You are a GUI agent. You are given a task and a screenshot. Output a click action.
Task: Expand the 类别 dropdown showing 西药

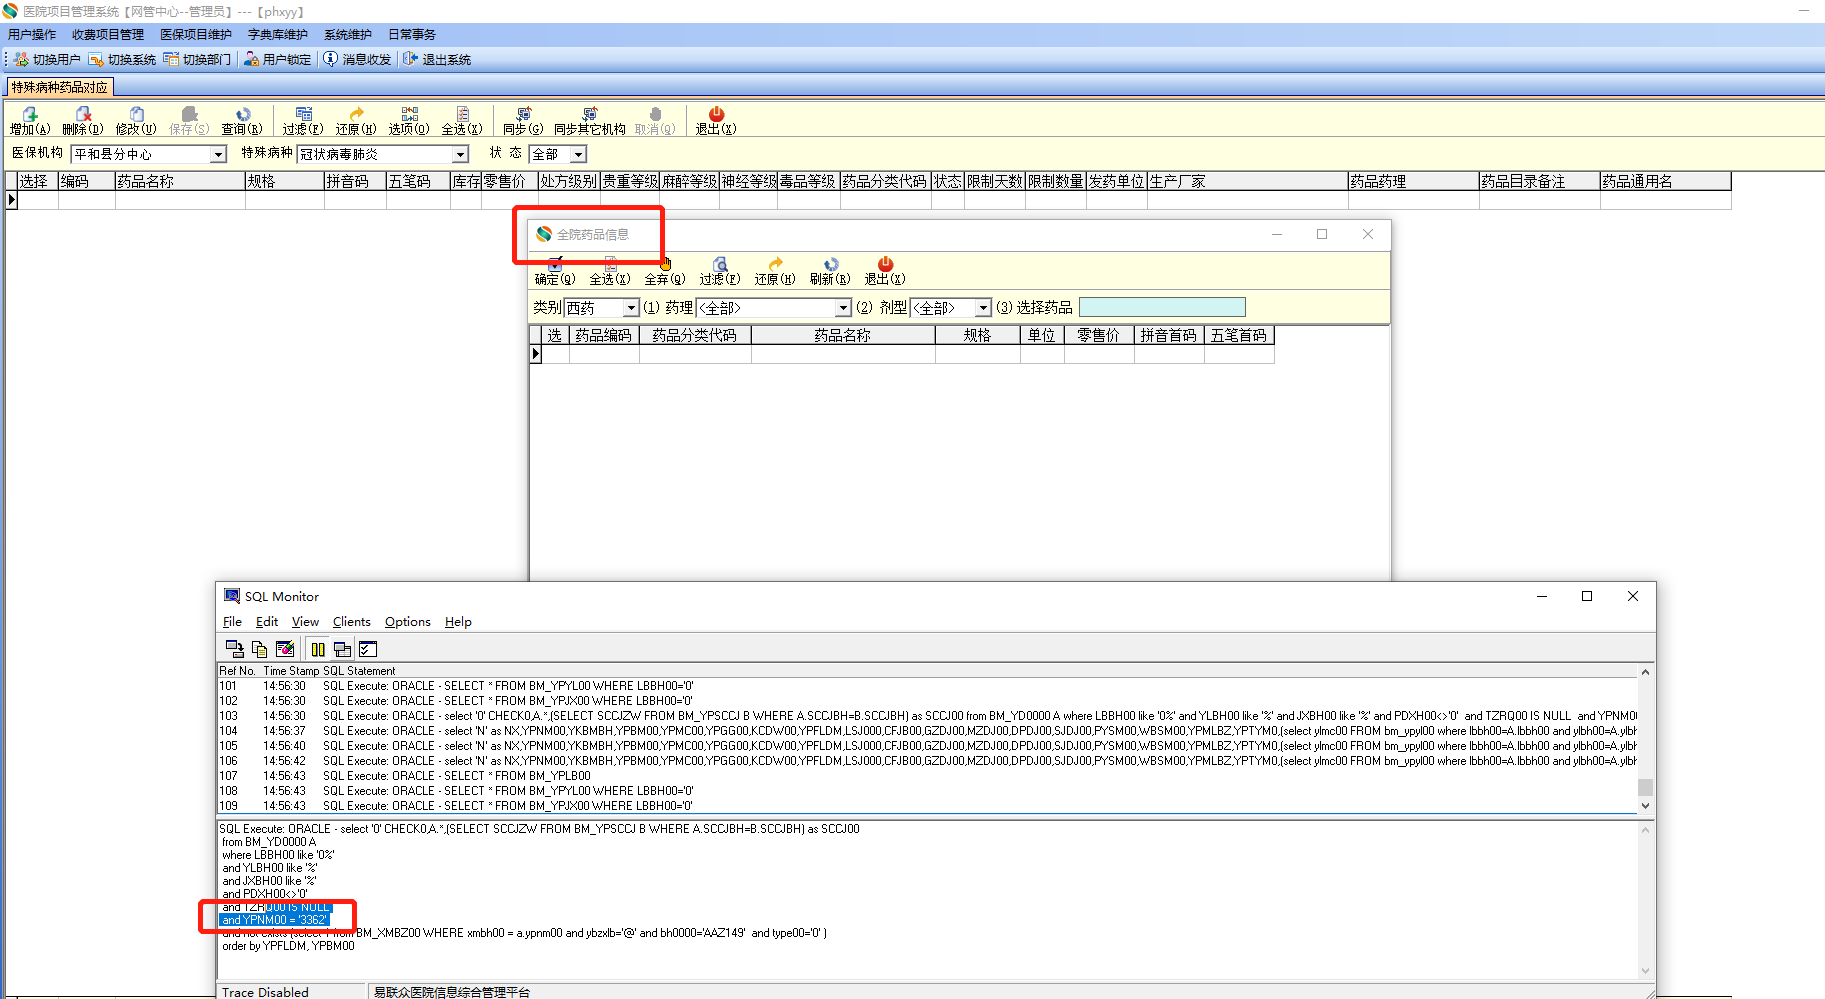(631, 308)
